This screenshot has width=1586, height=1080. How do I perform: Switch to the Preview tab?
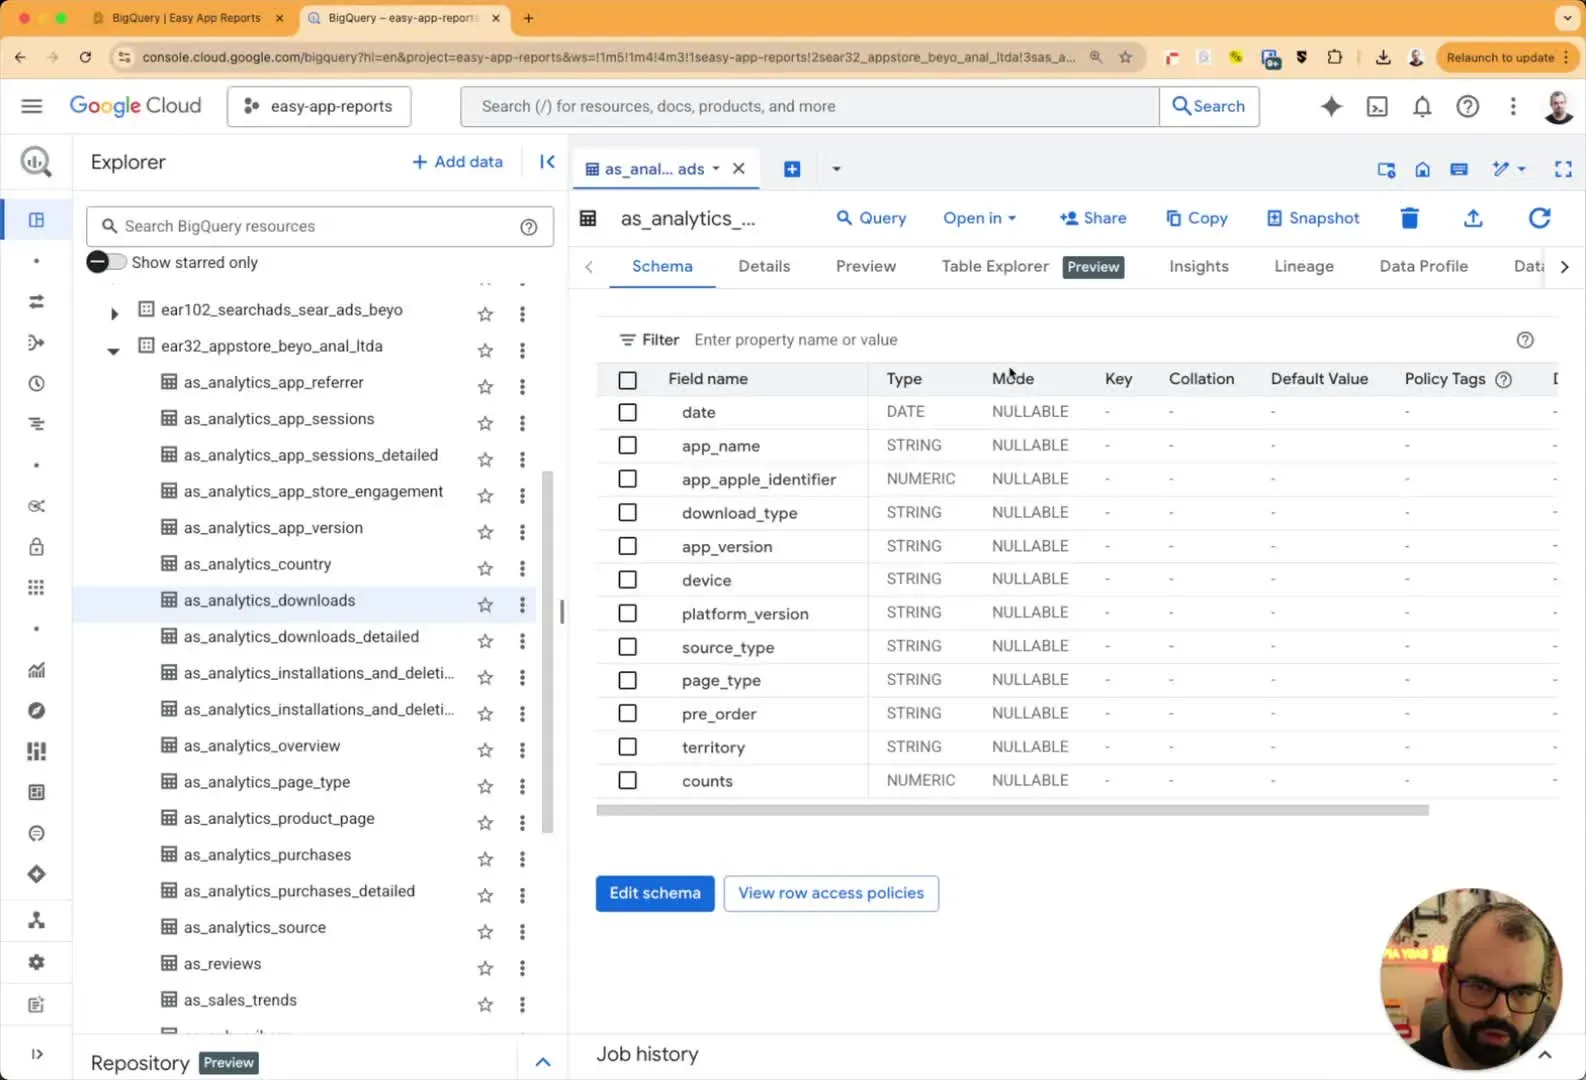[866, 267]
